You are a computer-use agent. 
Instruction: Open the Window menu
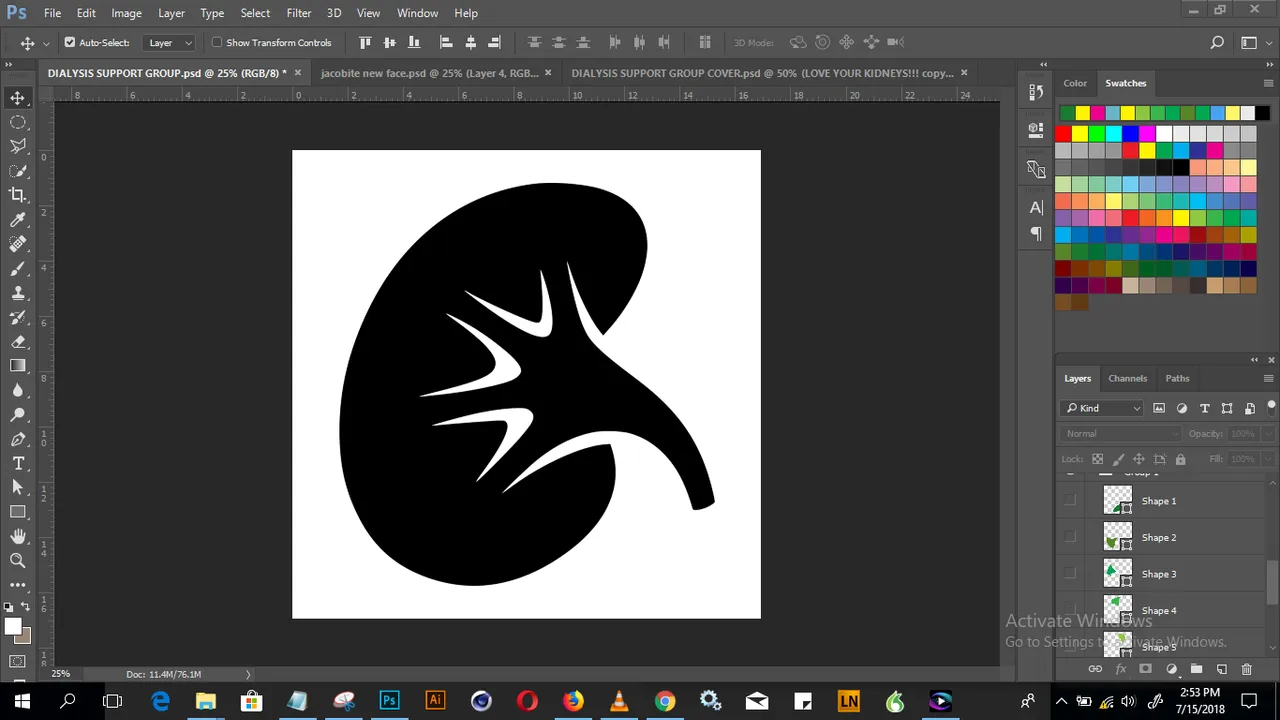(417, 13)
